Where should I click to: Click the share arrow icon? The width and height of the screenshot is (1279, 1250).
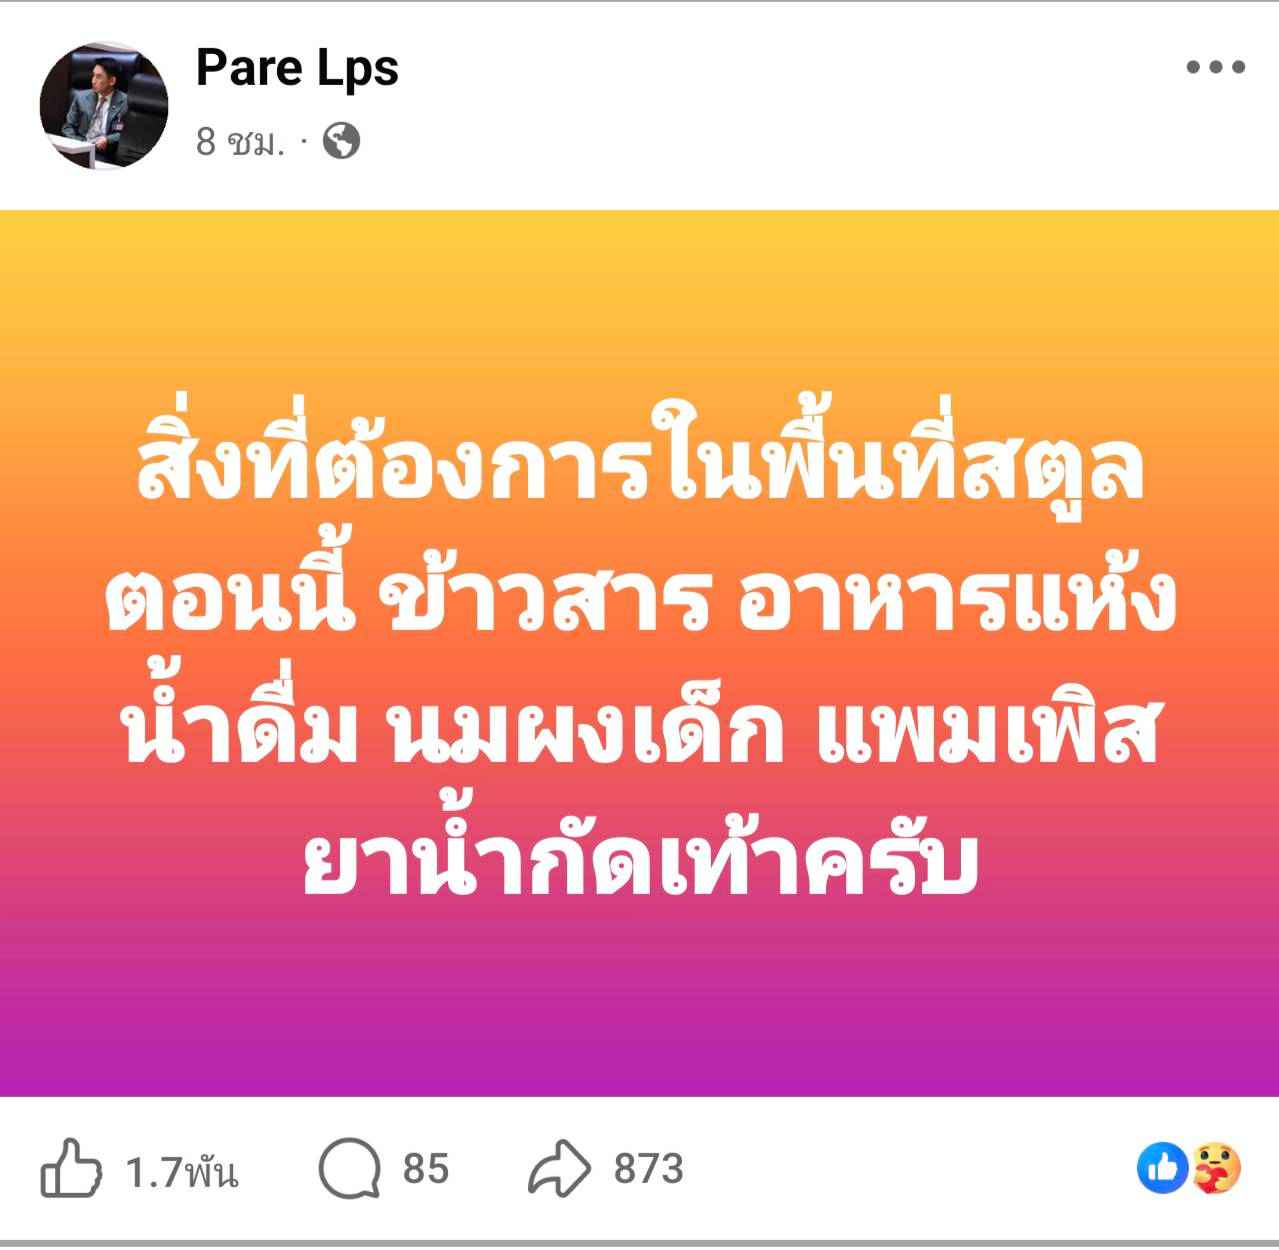pos(561,1168)
